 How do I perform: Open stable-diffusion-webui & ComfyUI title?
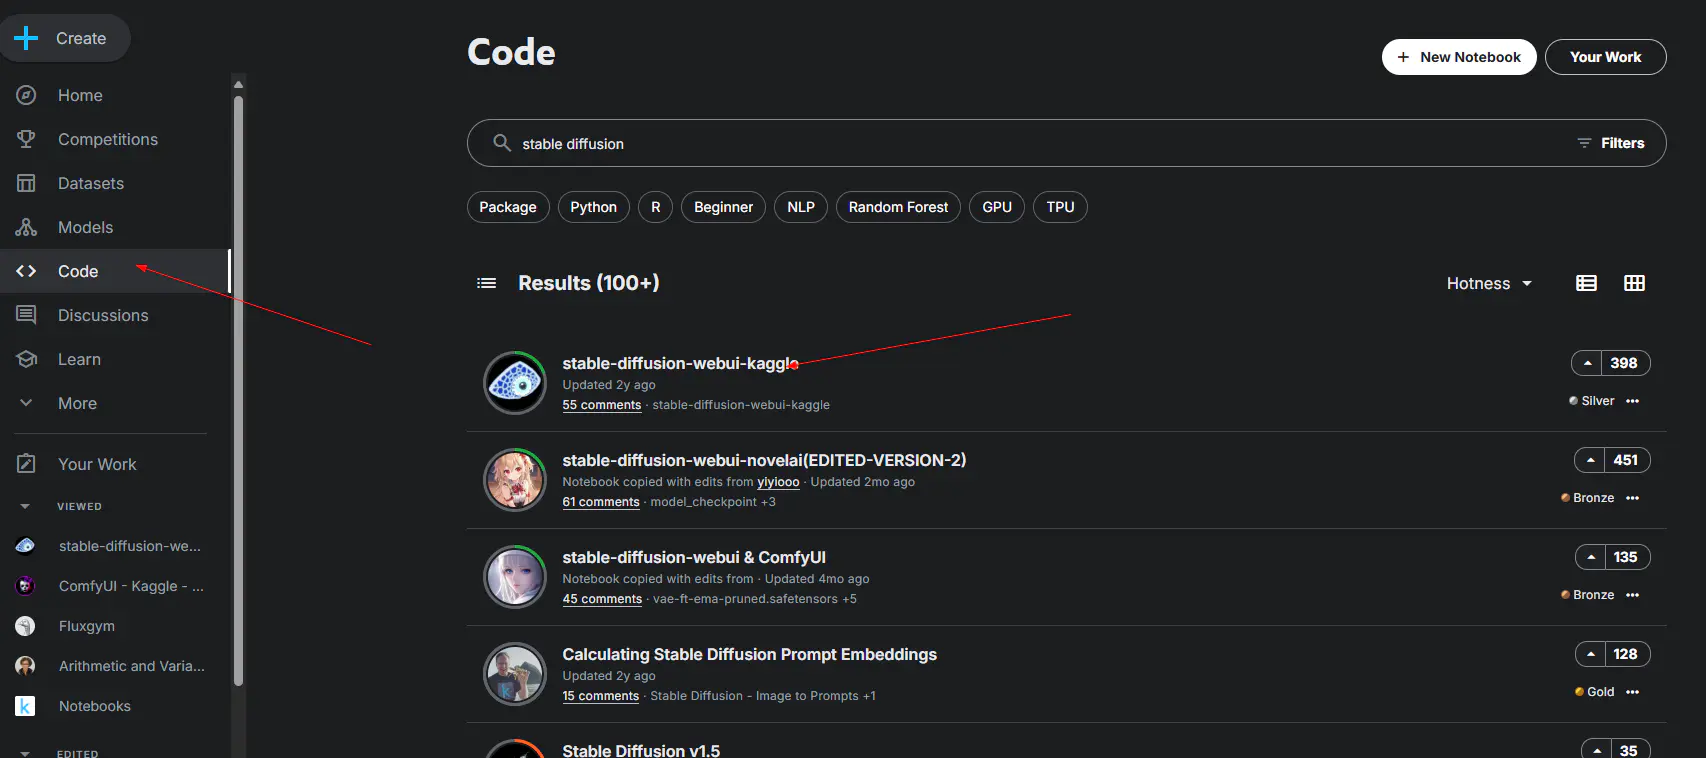pos(694,557)
